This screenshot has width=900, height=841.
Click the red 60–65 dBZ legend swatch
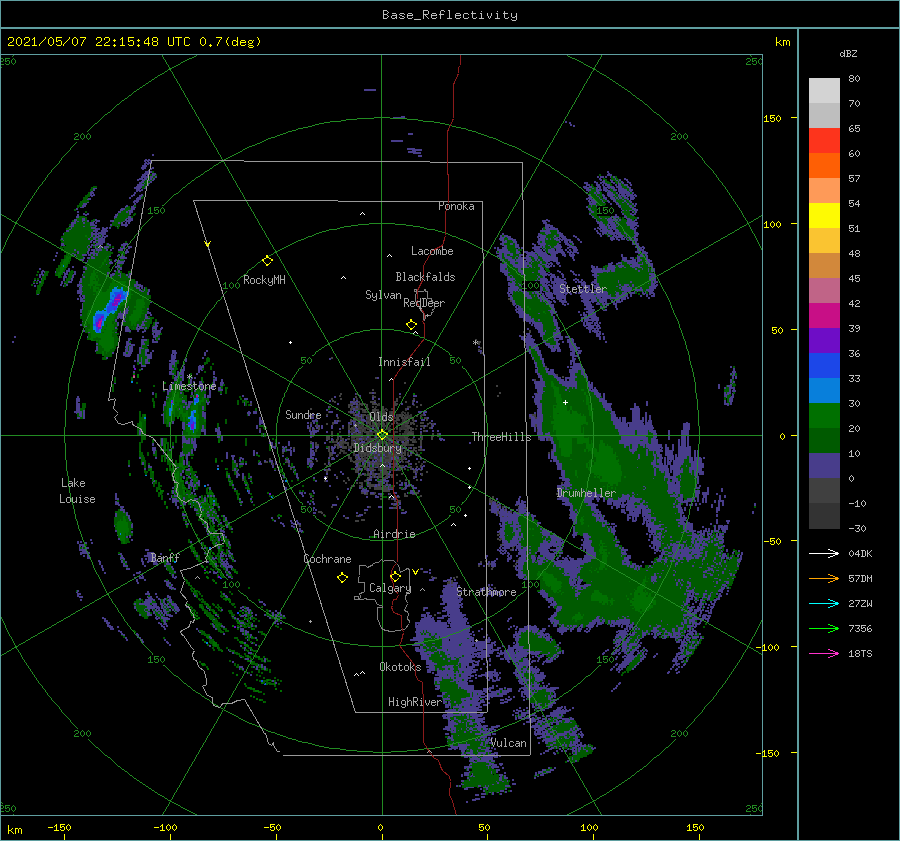tap(824, 141)
